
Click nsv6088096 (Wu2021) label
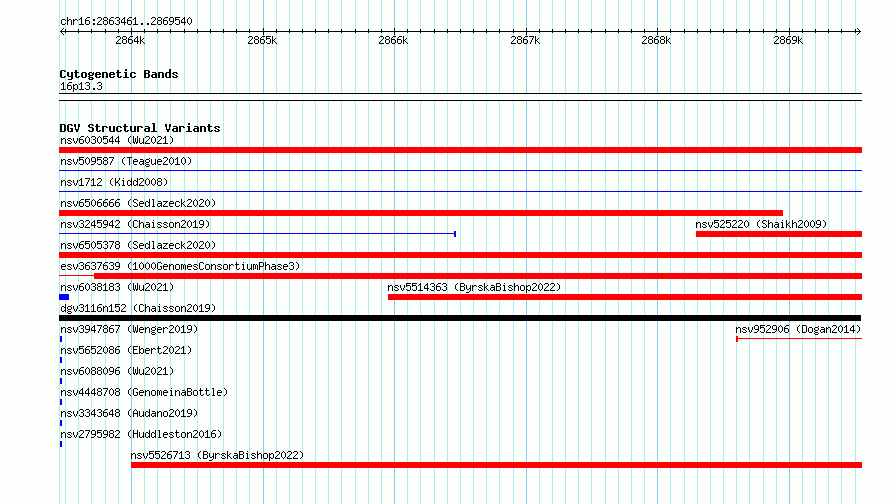(117, 371)
